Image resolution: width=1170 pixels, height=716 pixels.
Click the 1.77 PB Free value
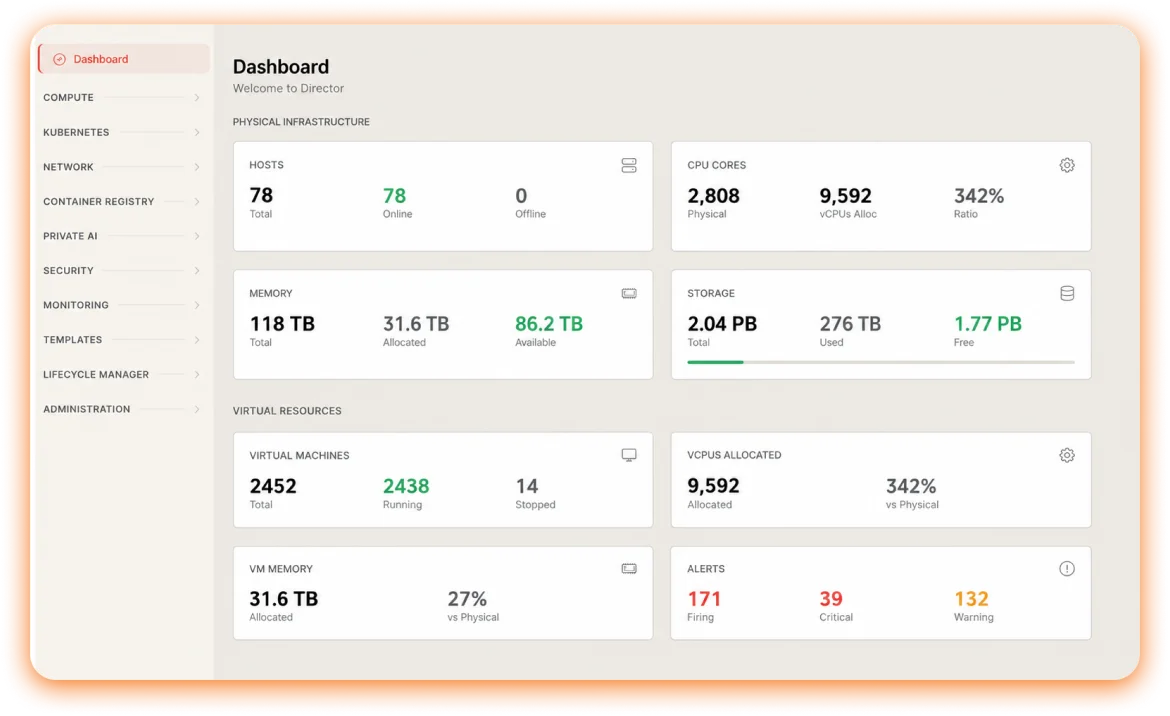click(x=987, y=324)
